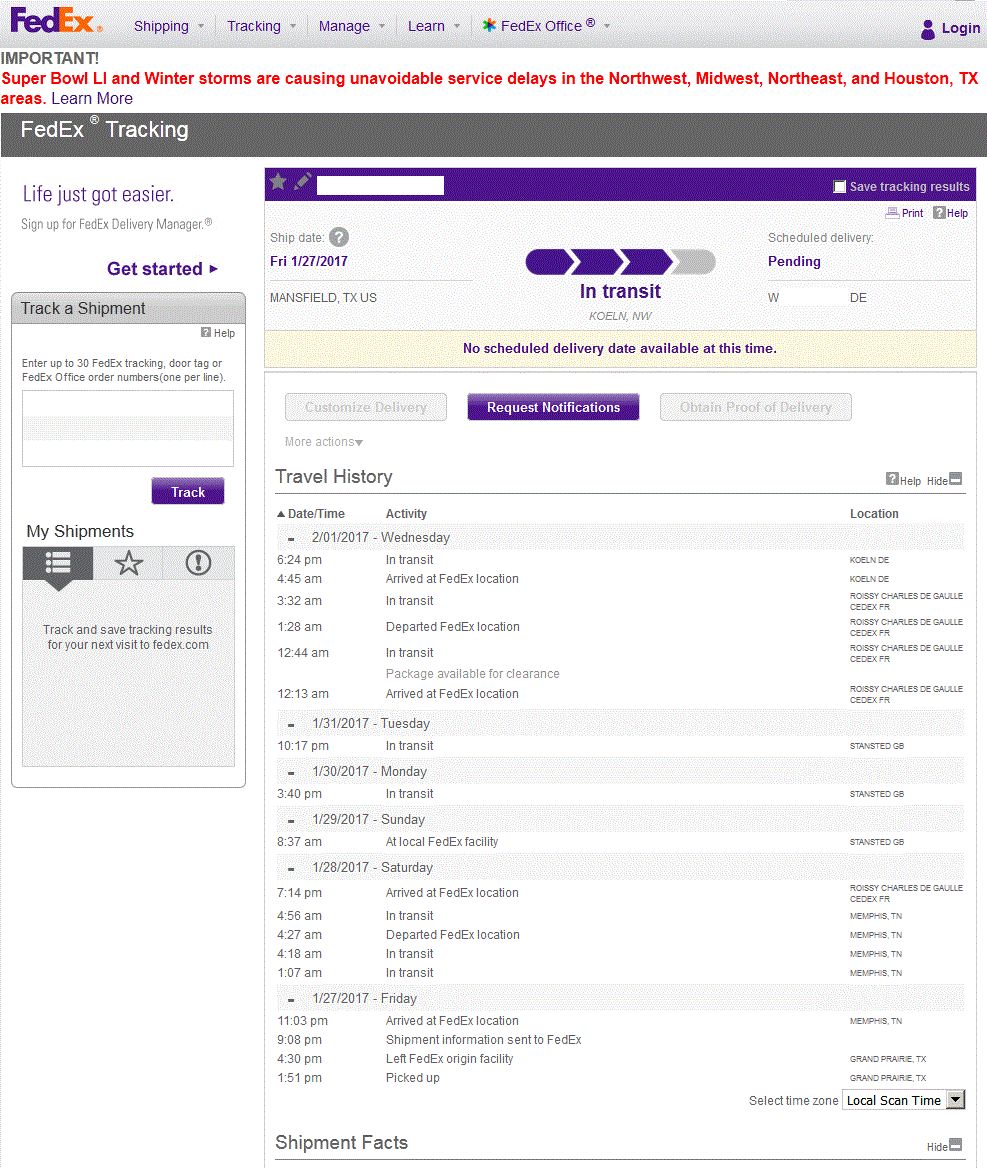
Task: Select the alerts exclamation icon
Action: (x=198, y=563)
